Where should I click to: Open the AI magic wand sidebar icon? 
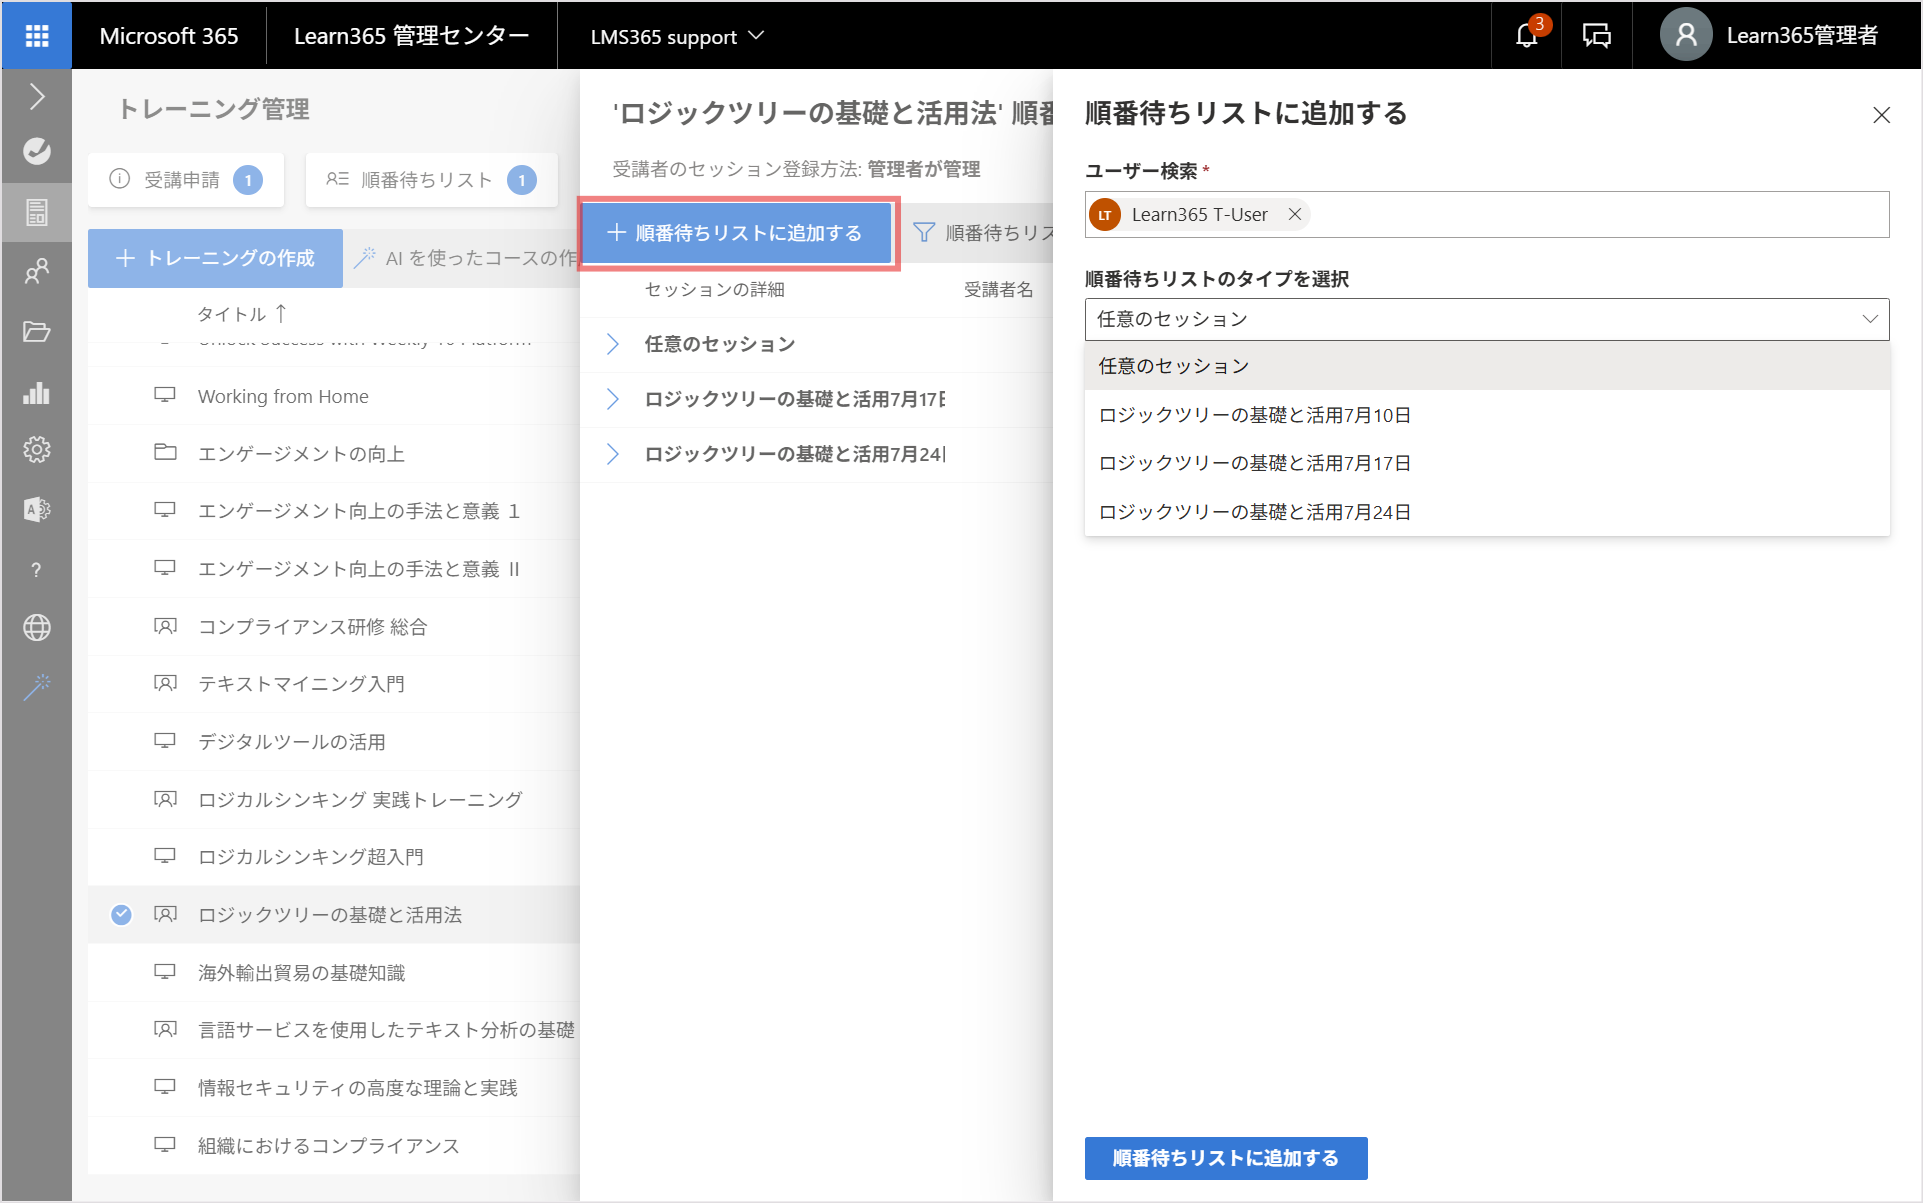37,687
